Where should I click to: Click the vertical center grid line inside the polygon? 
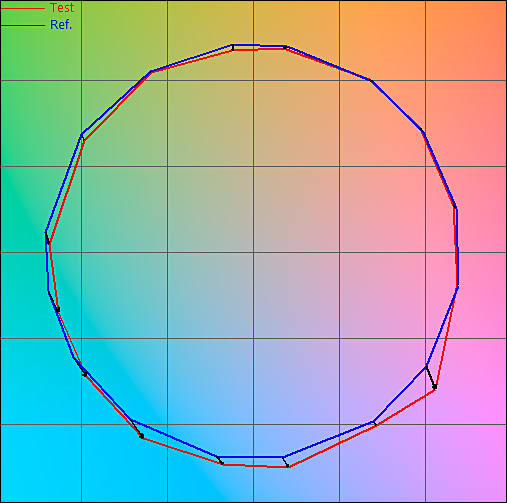(x=253, y=200)
